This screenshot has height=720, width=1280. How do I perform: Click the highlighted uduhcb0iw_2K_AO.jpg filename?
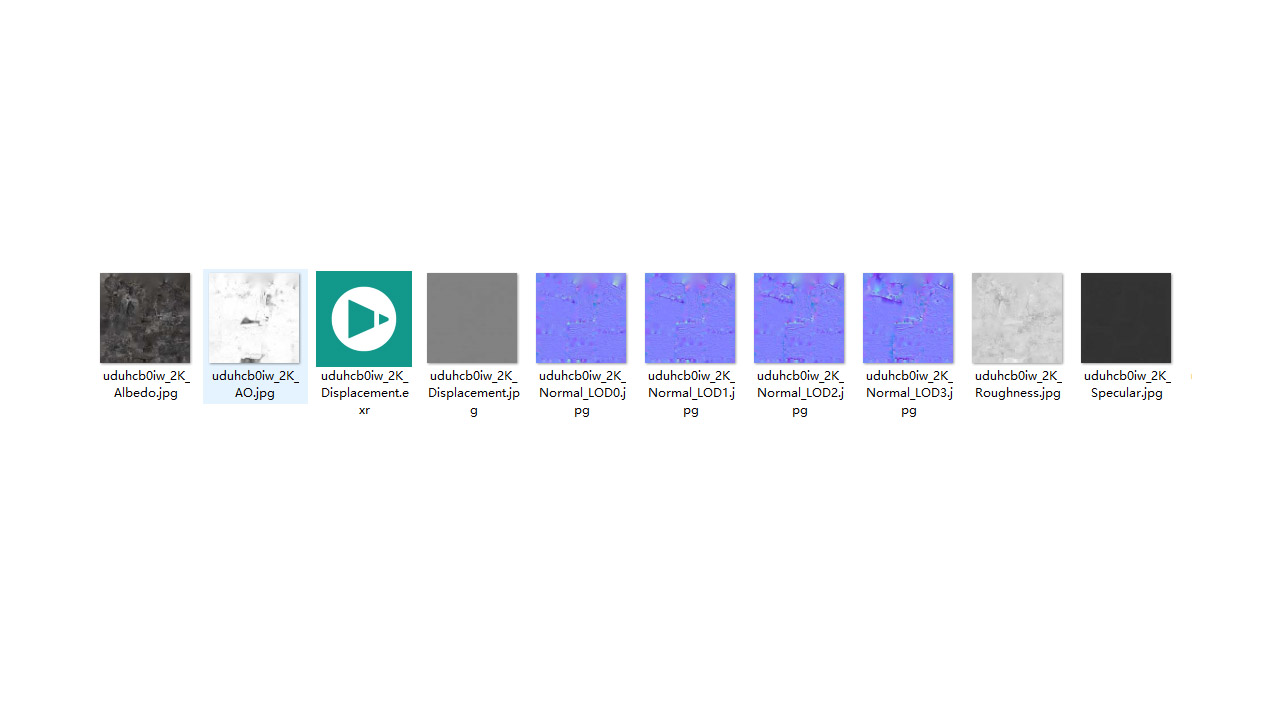pyautogui.click(x=255, y=385)
